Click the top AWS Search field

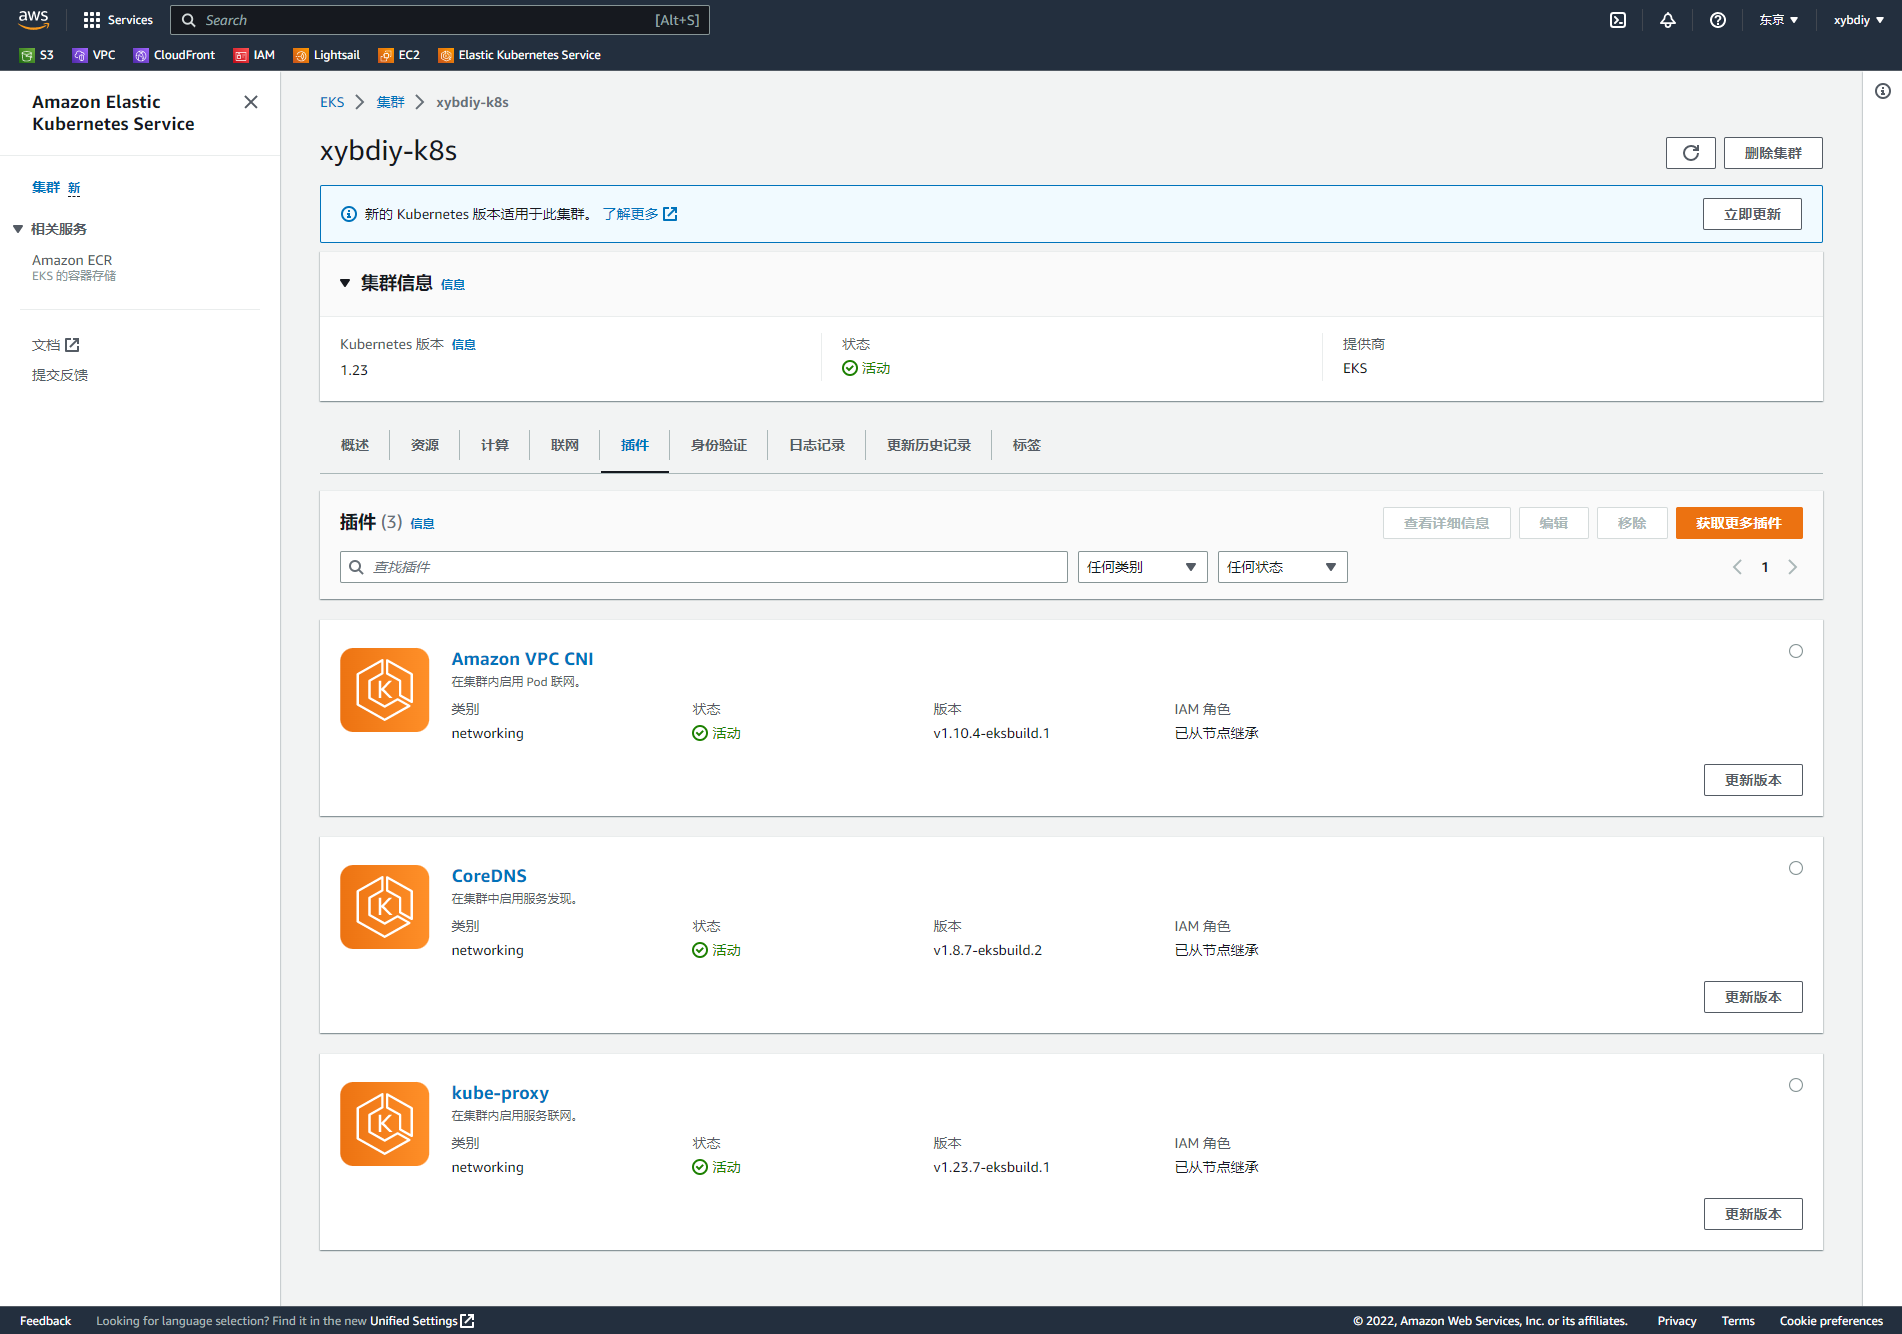(440, 20)
